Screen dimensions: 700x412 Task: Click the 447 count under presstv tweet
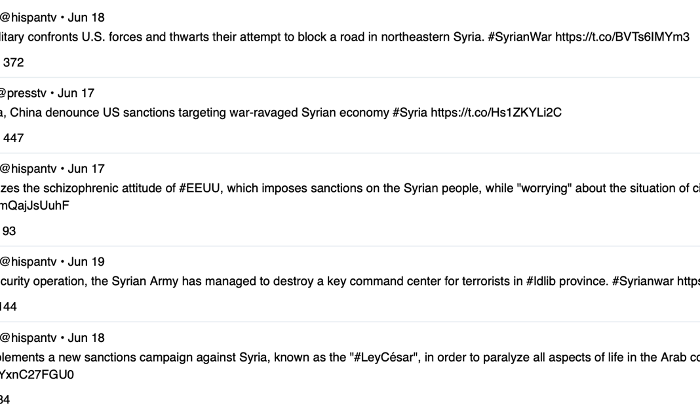13,138
